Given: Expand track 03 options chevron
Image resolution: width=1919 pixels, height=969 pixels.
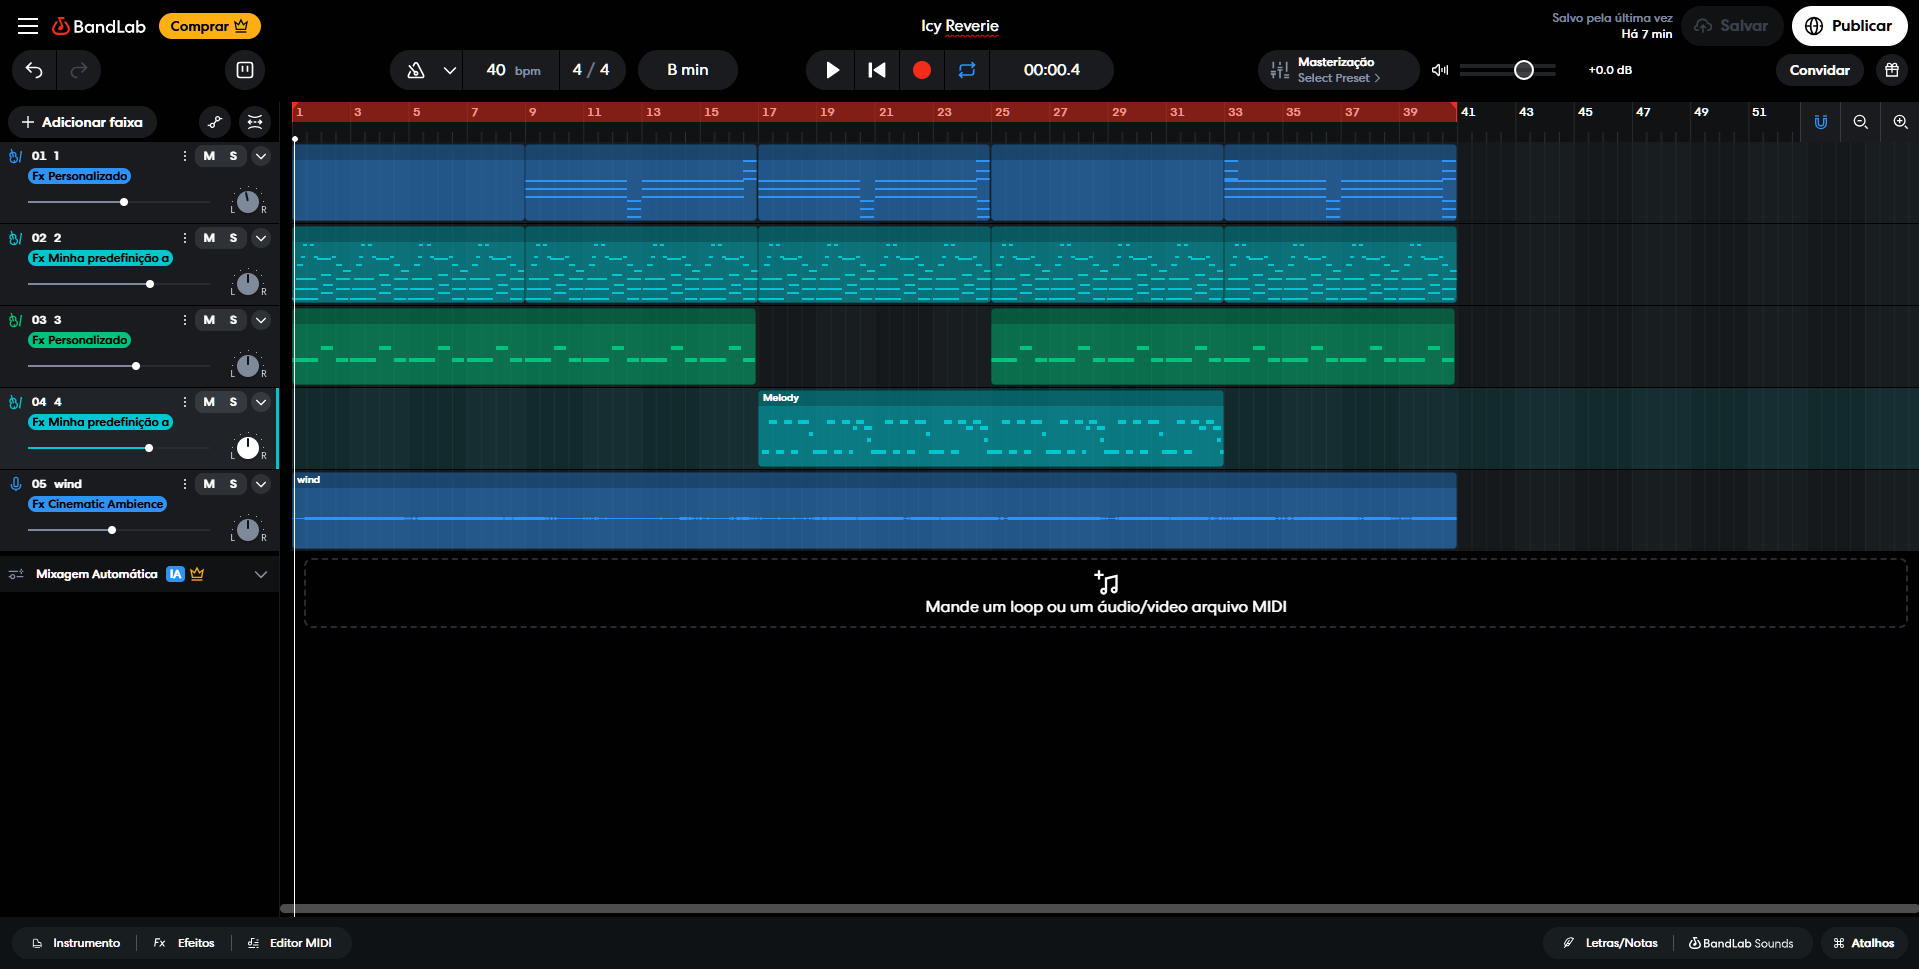Looking at the screenshot, I should click(x=261, y=320).
